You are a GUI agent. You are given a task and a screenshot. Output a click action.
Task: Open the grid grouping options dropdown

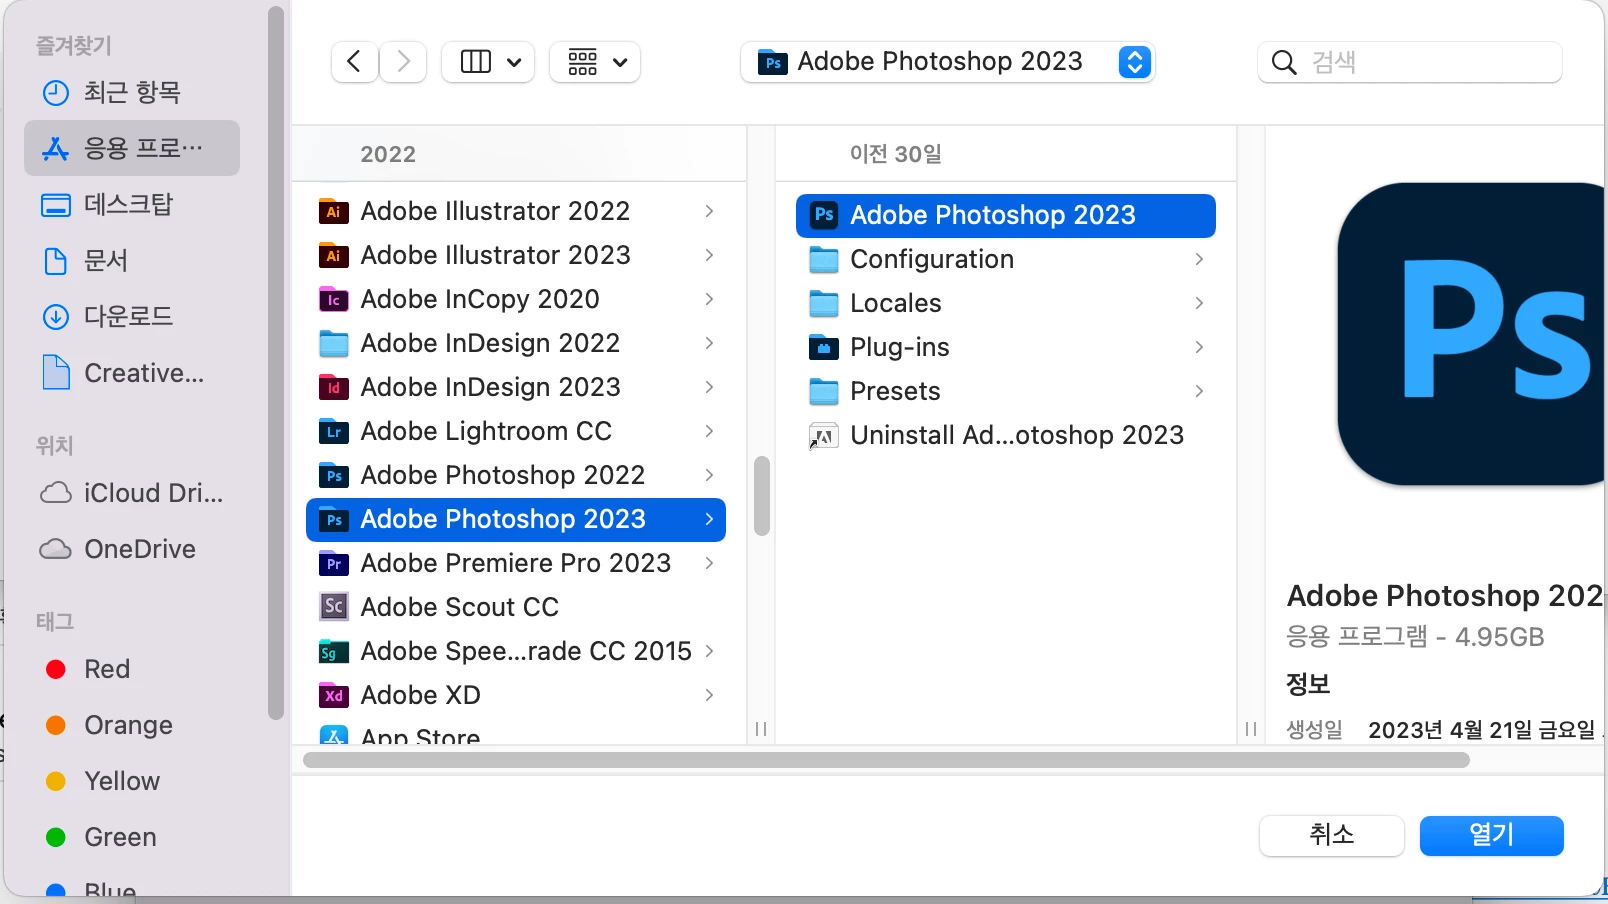595,62
